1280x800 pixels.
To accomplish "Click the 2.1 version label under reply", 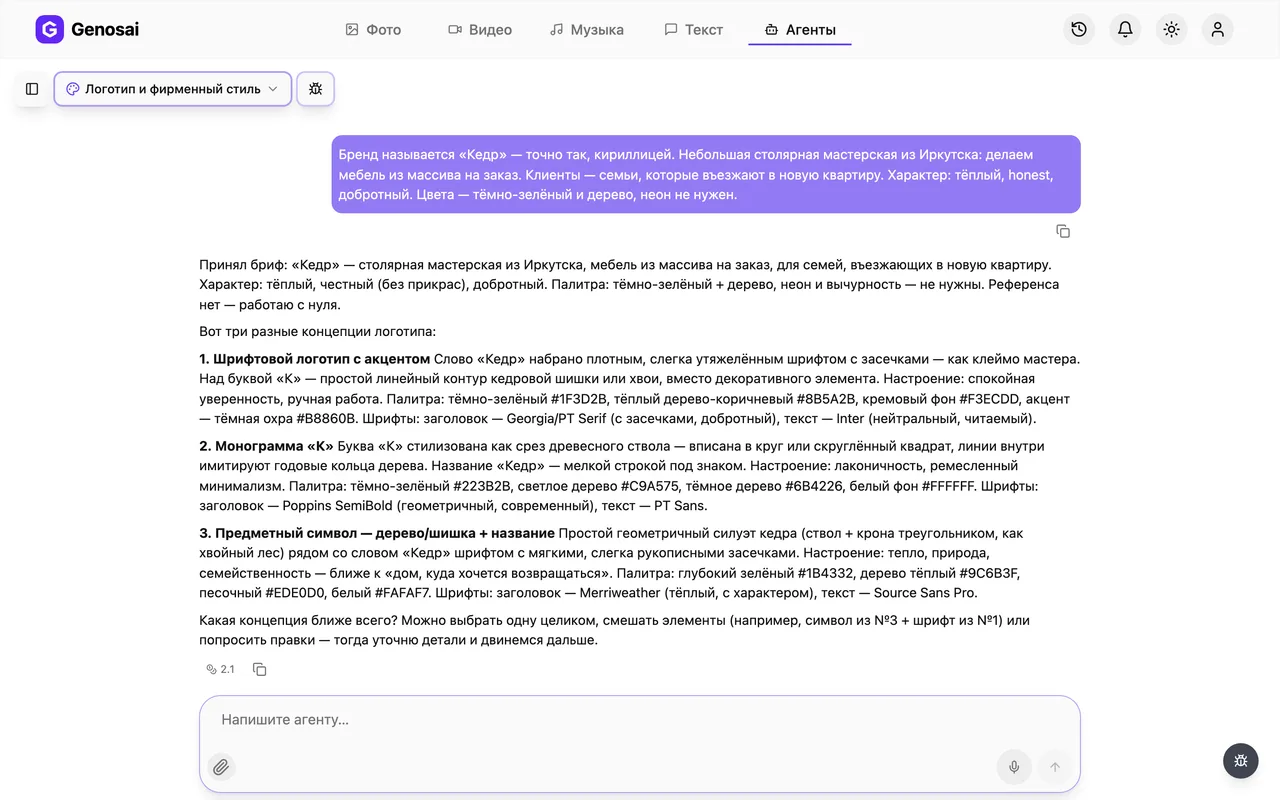I will click(x=220, y=669).
